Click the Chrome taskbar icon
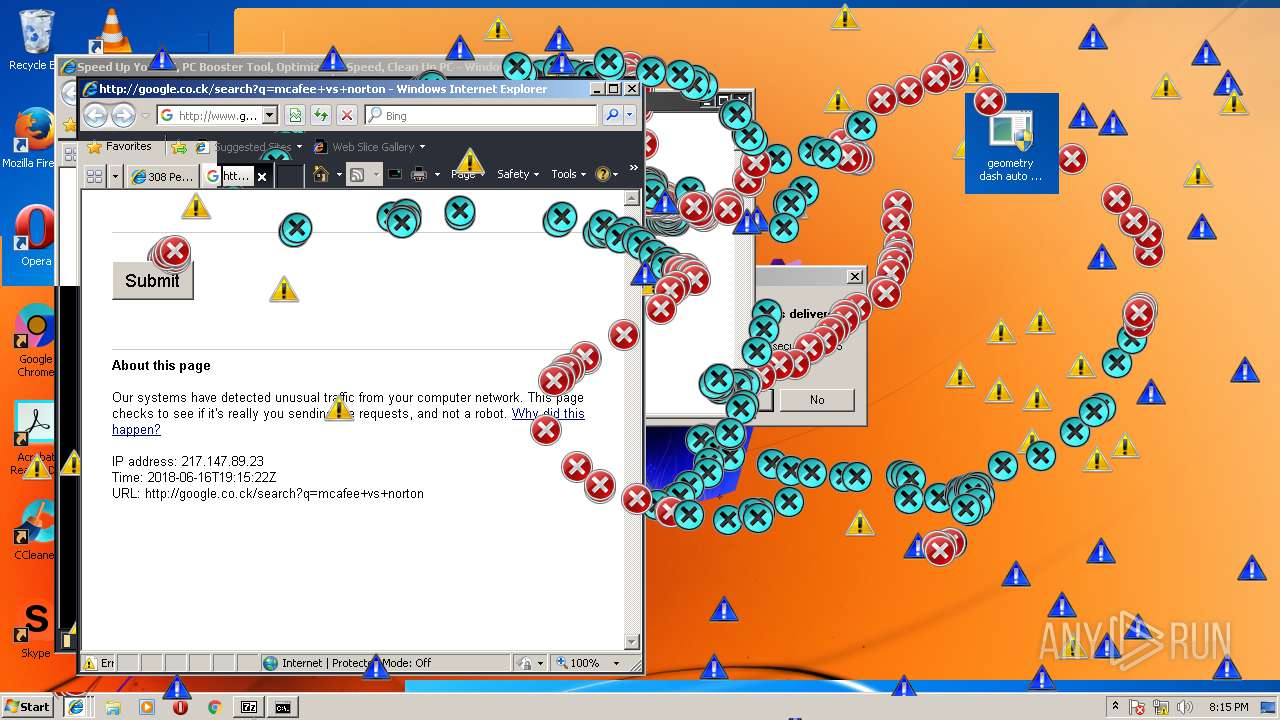The image size is (1280, 720). tap(214, 707)
